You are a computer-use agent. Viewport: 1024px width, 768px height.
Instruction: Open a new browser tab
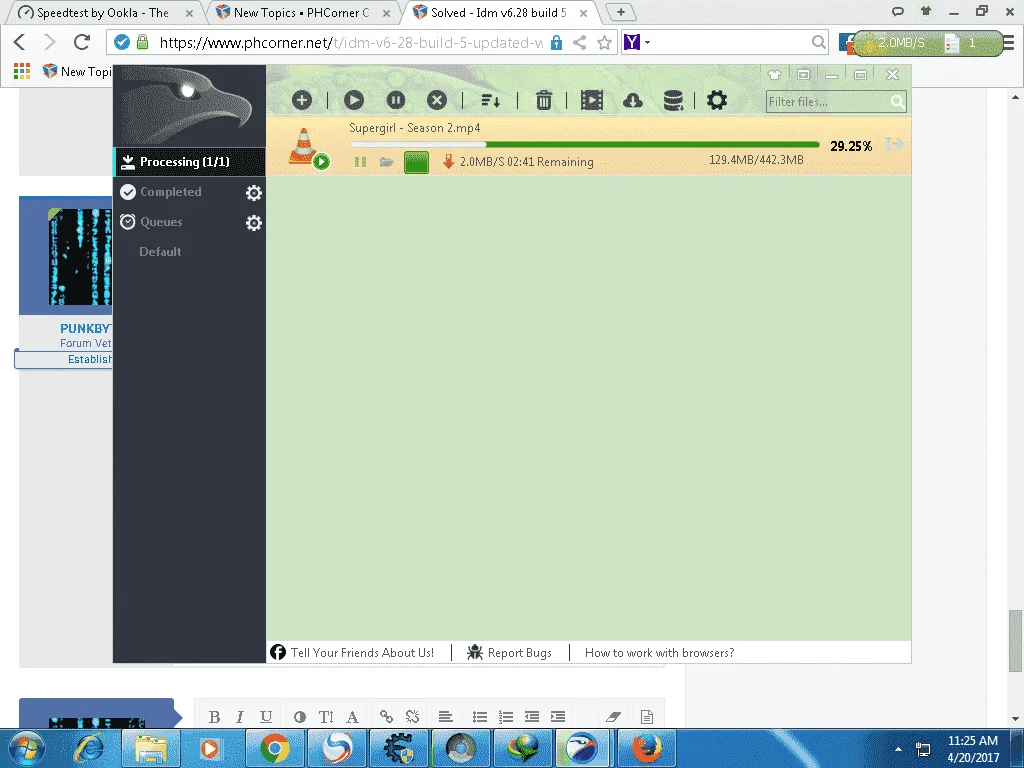620,12
